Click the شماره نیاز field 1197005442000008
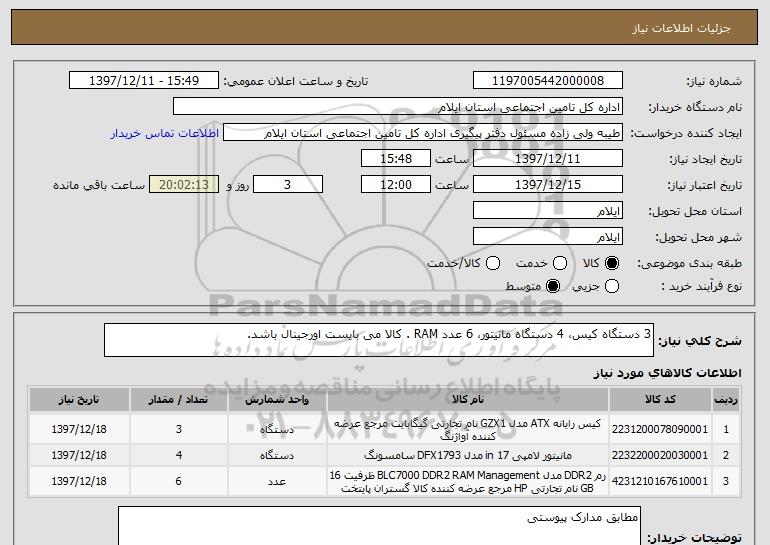 point(548,81)
